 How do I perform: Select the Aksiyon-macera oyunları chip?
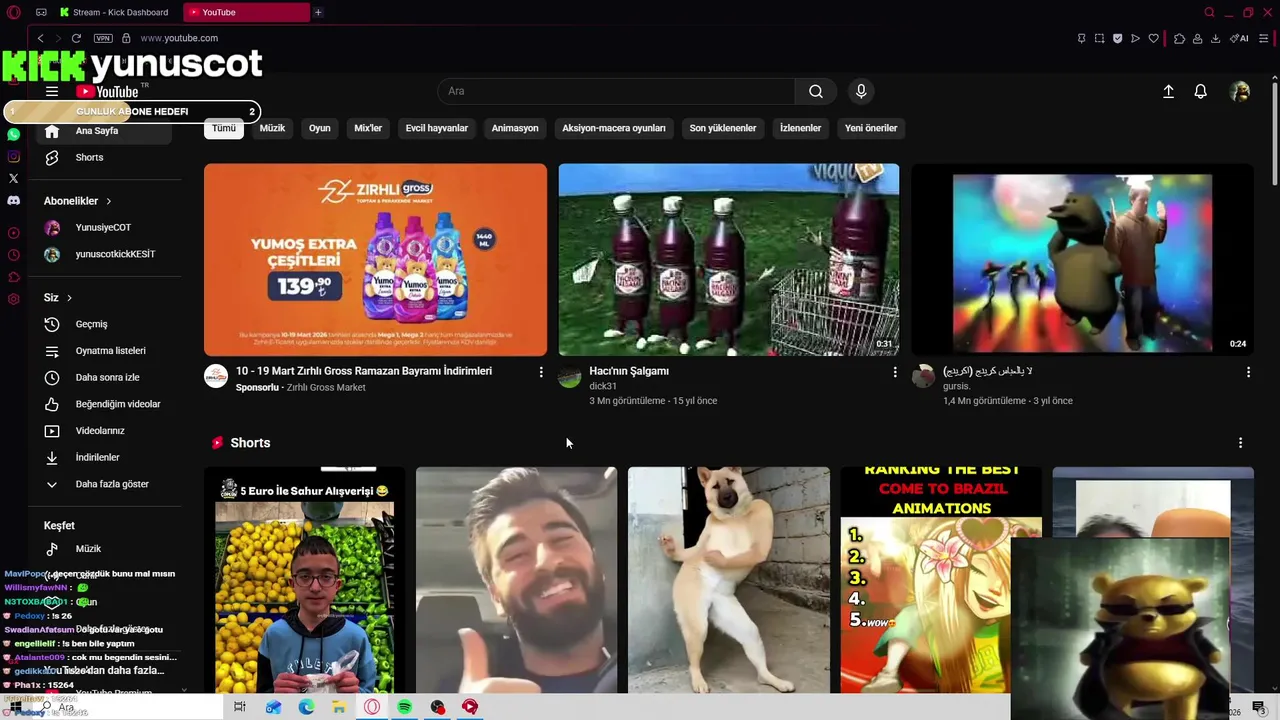pos(614,128)
